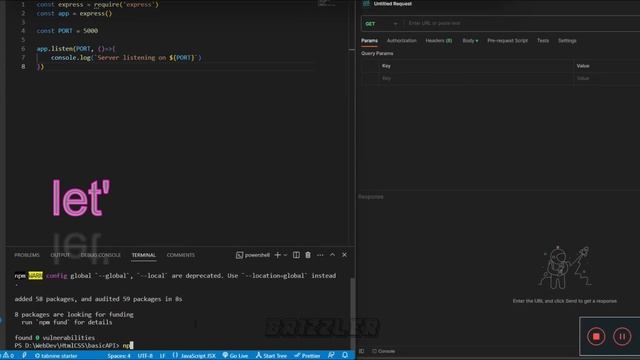Toggle the Postman sidebar icon beside Console
The image size is (640, 360).
pyautogui.click(x=362, y=351)
